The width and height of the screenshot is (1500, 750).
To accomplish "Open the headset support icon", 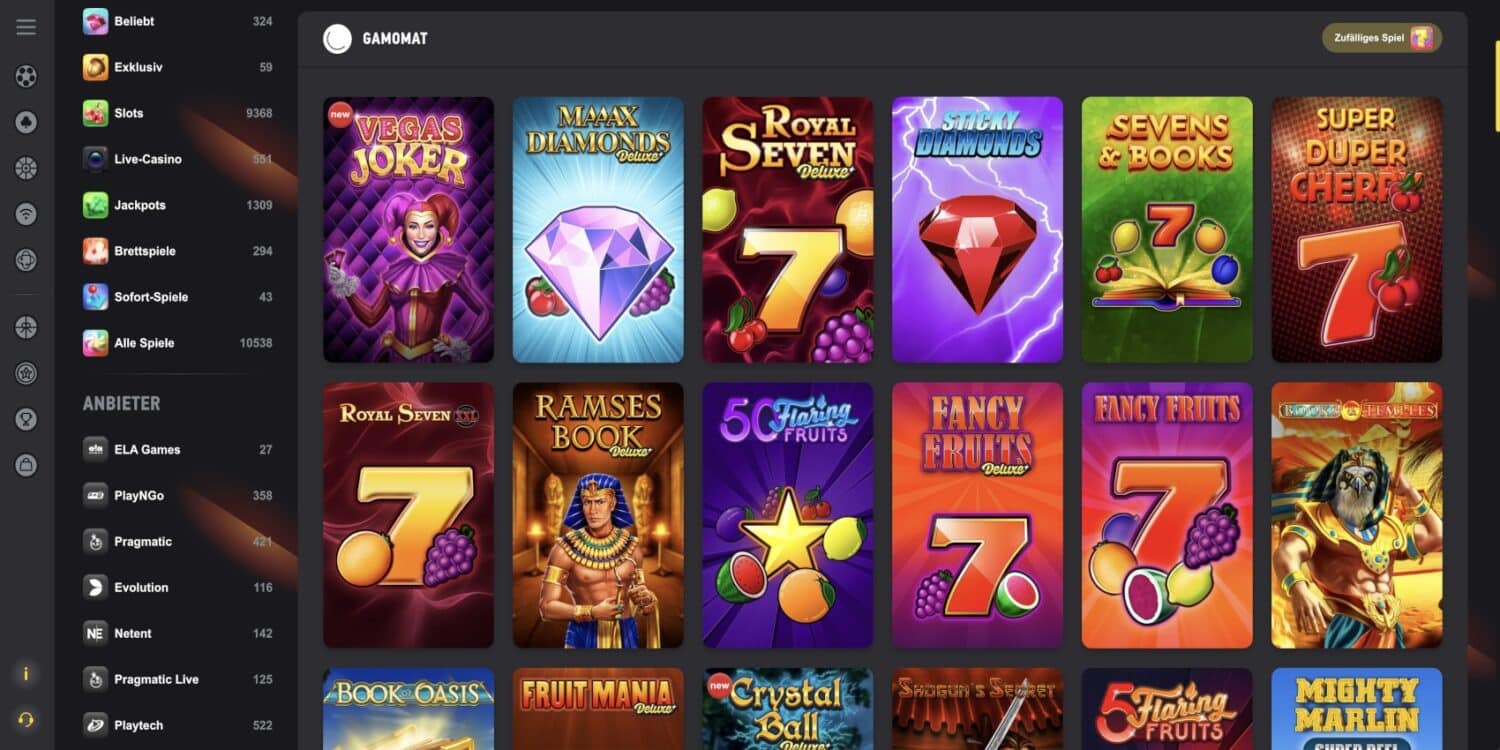I will (x=26, y=719).
